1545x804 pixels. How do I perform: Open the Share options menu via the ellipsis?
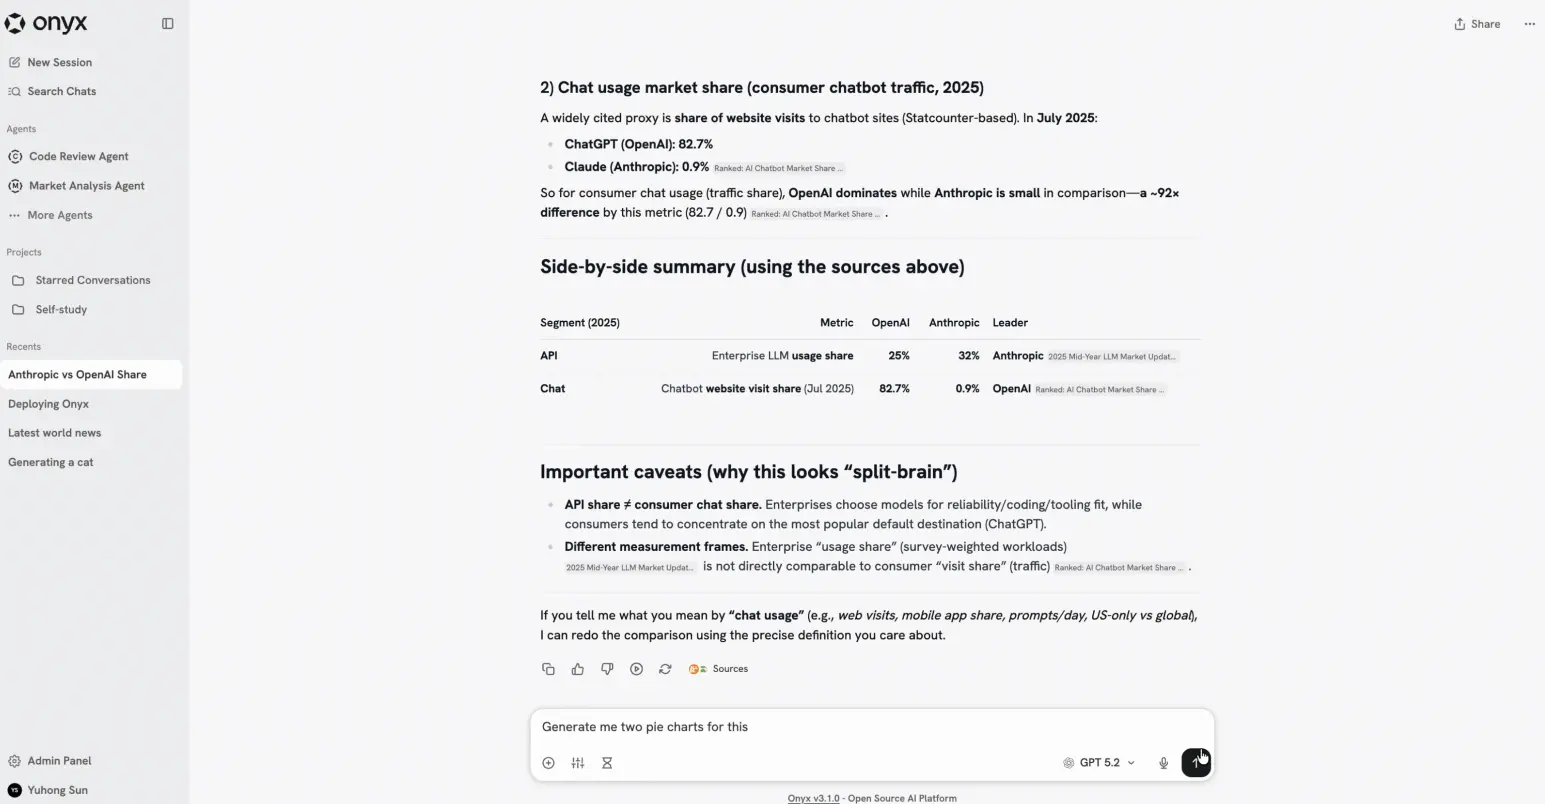point(1529,23)
